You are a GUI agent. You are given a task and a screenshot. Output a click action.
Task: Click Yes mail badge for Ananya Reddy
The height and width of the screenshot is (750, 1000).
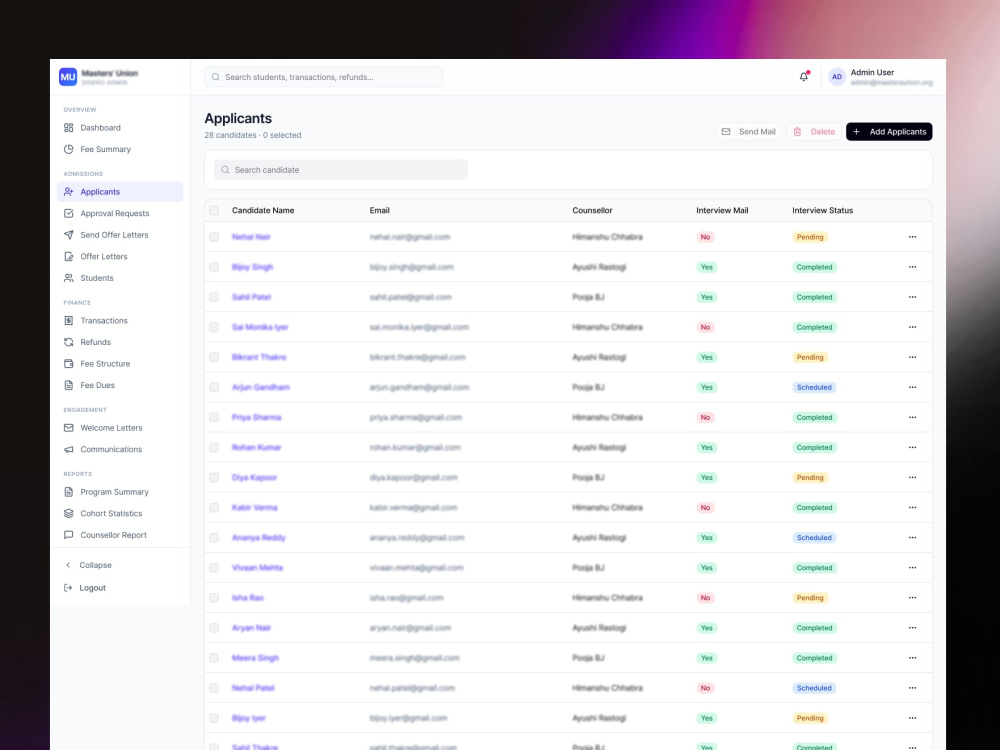tap(707, 538)
